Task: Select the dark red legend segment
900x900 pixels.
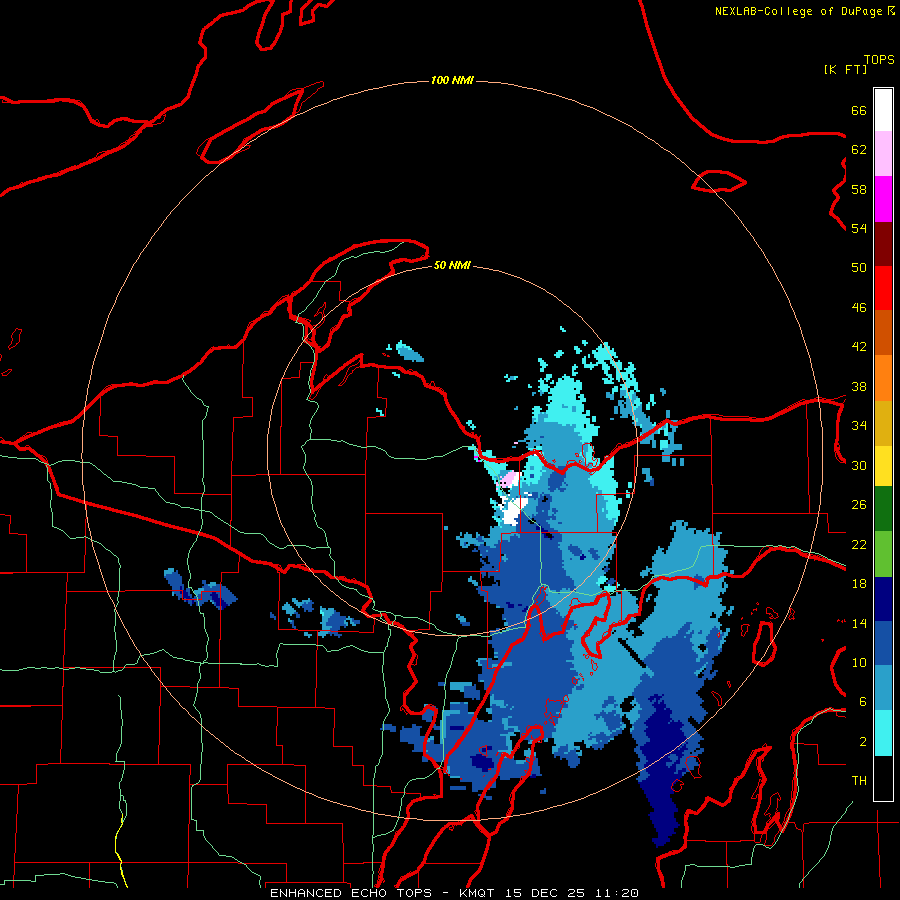Action: (x=883, y=244)
